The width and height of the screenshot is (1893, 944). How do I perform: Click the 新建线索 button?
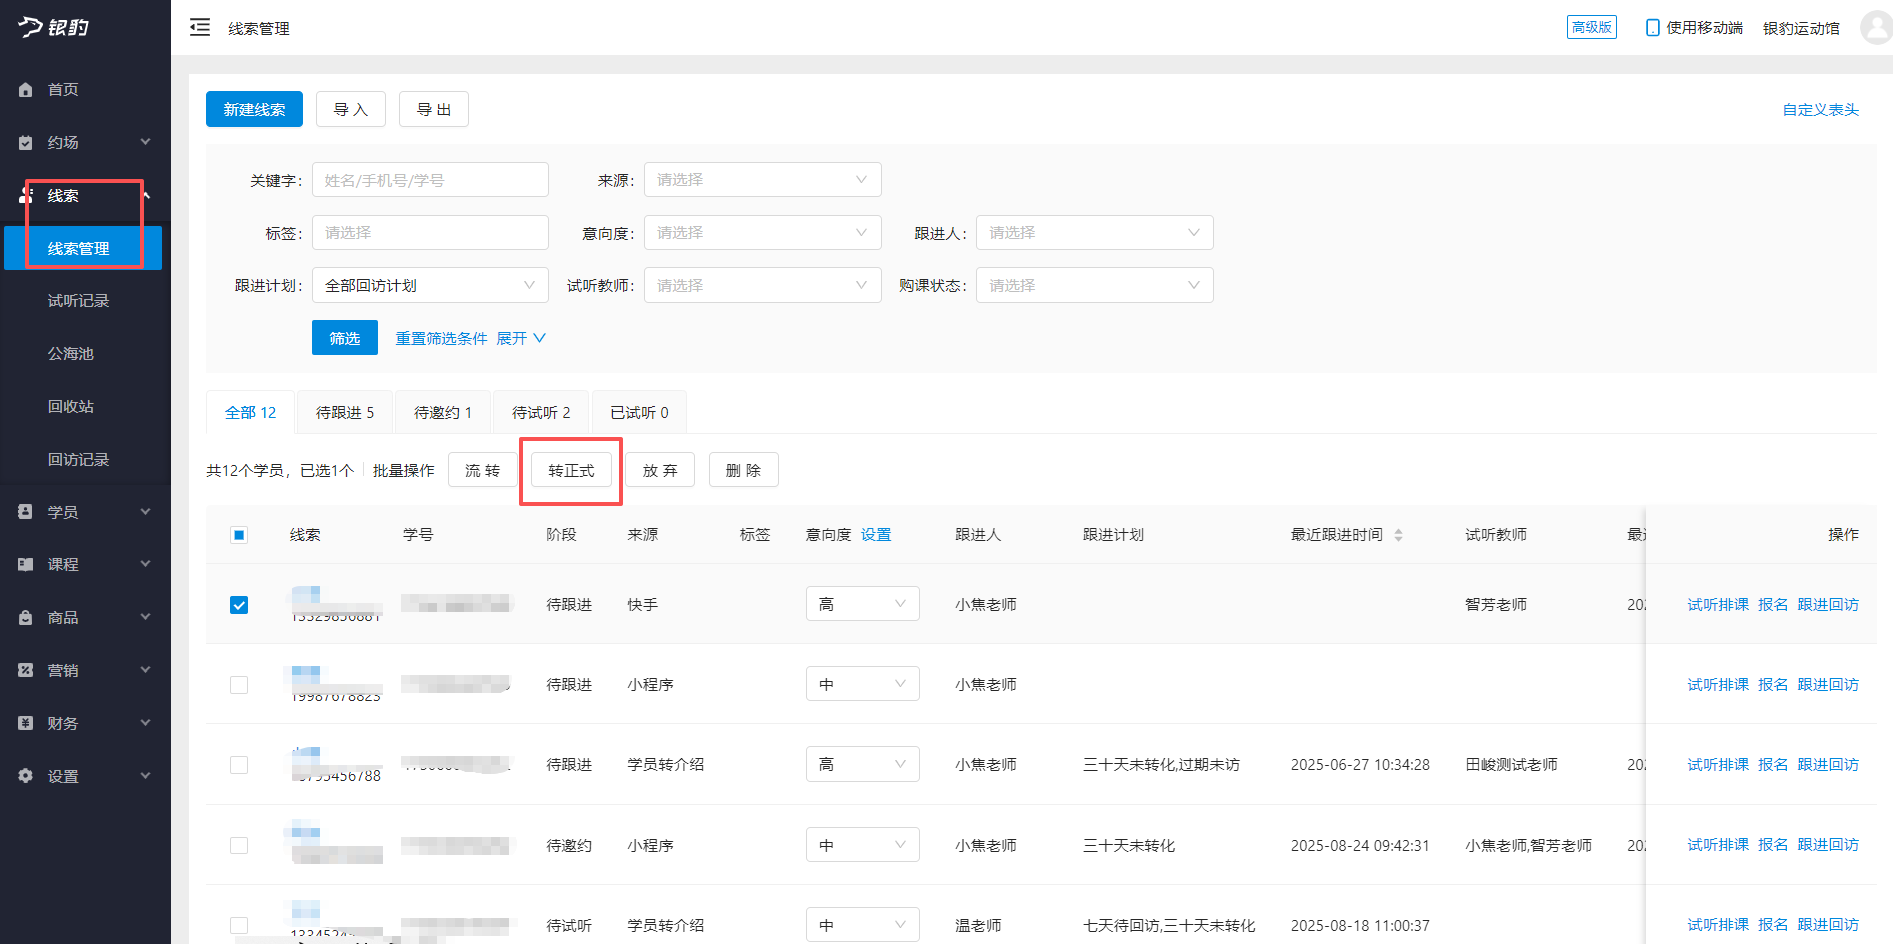click(x=253, y=109)
